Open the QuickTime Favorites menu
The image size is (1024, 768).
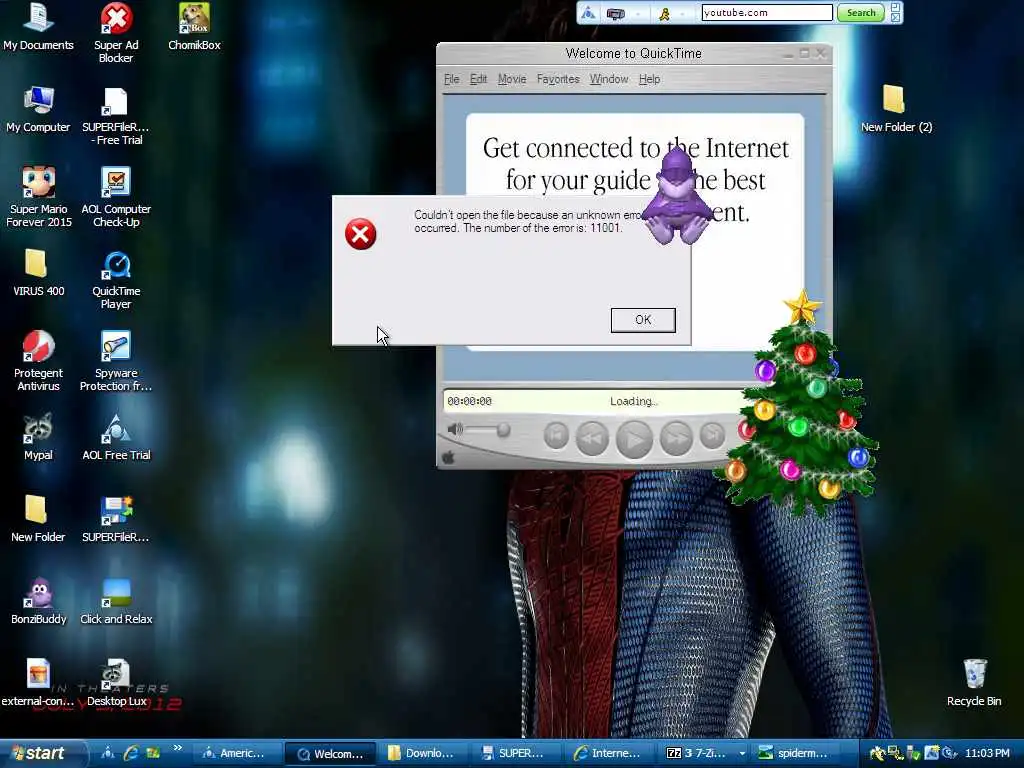click(558, 79)
